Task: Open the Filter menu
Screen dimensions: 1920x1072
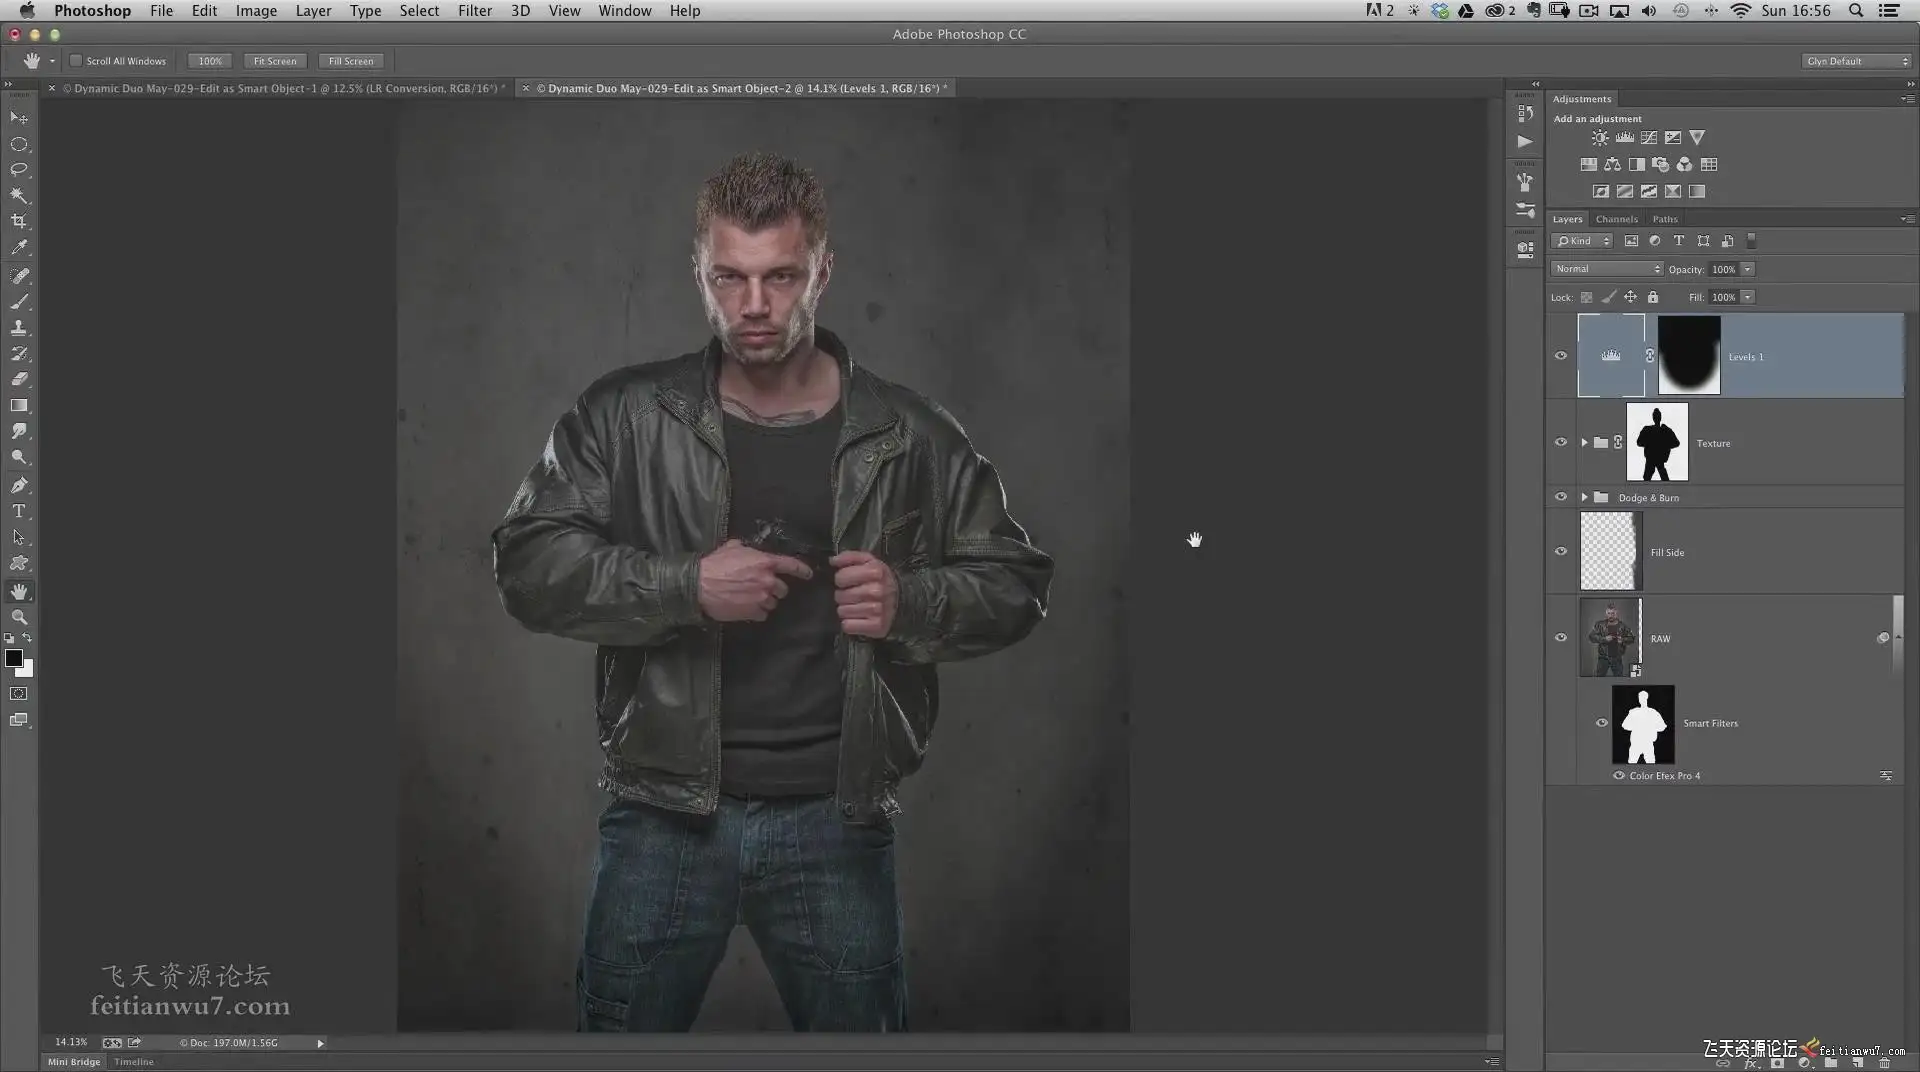Action: click(474, 11)
